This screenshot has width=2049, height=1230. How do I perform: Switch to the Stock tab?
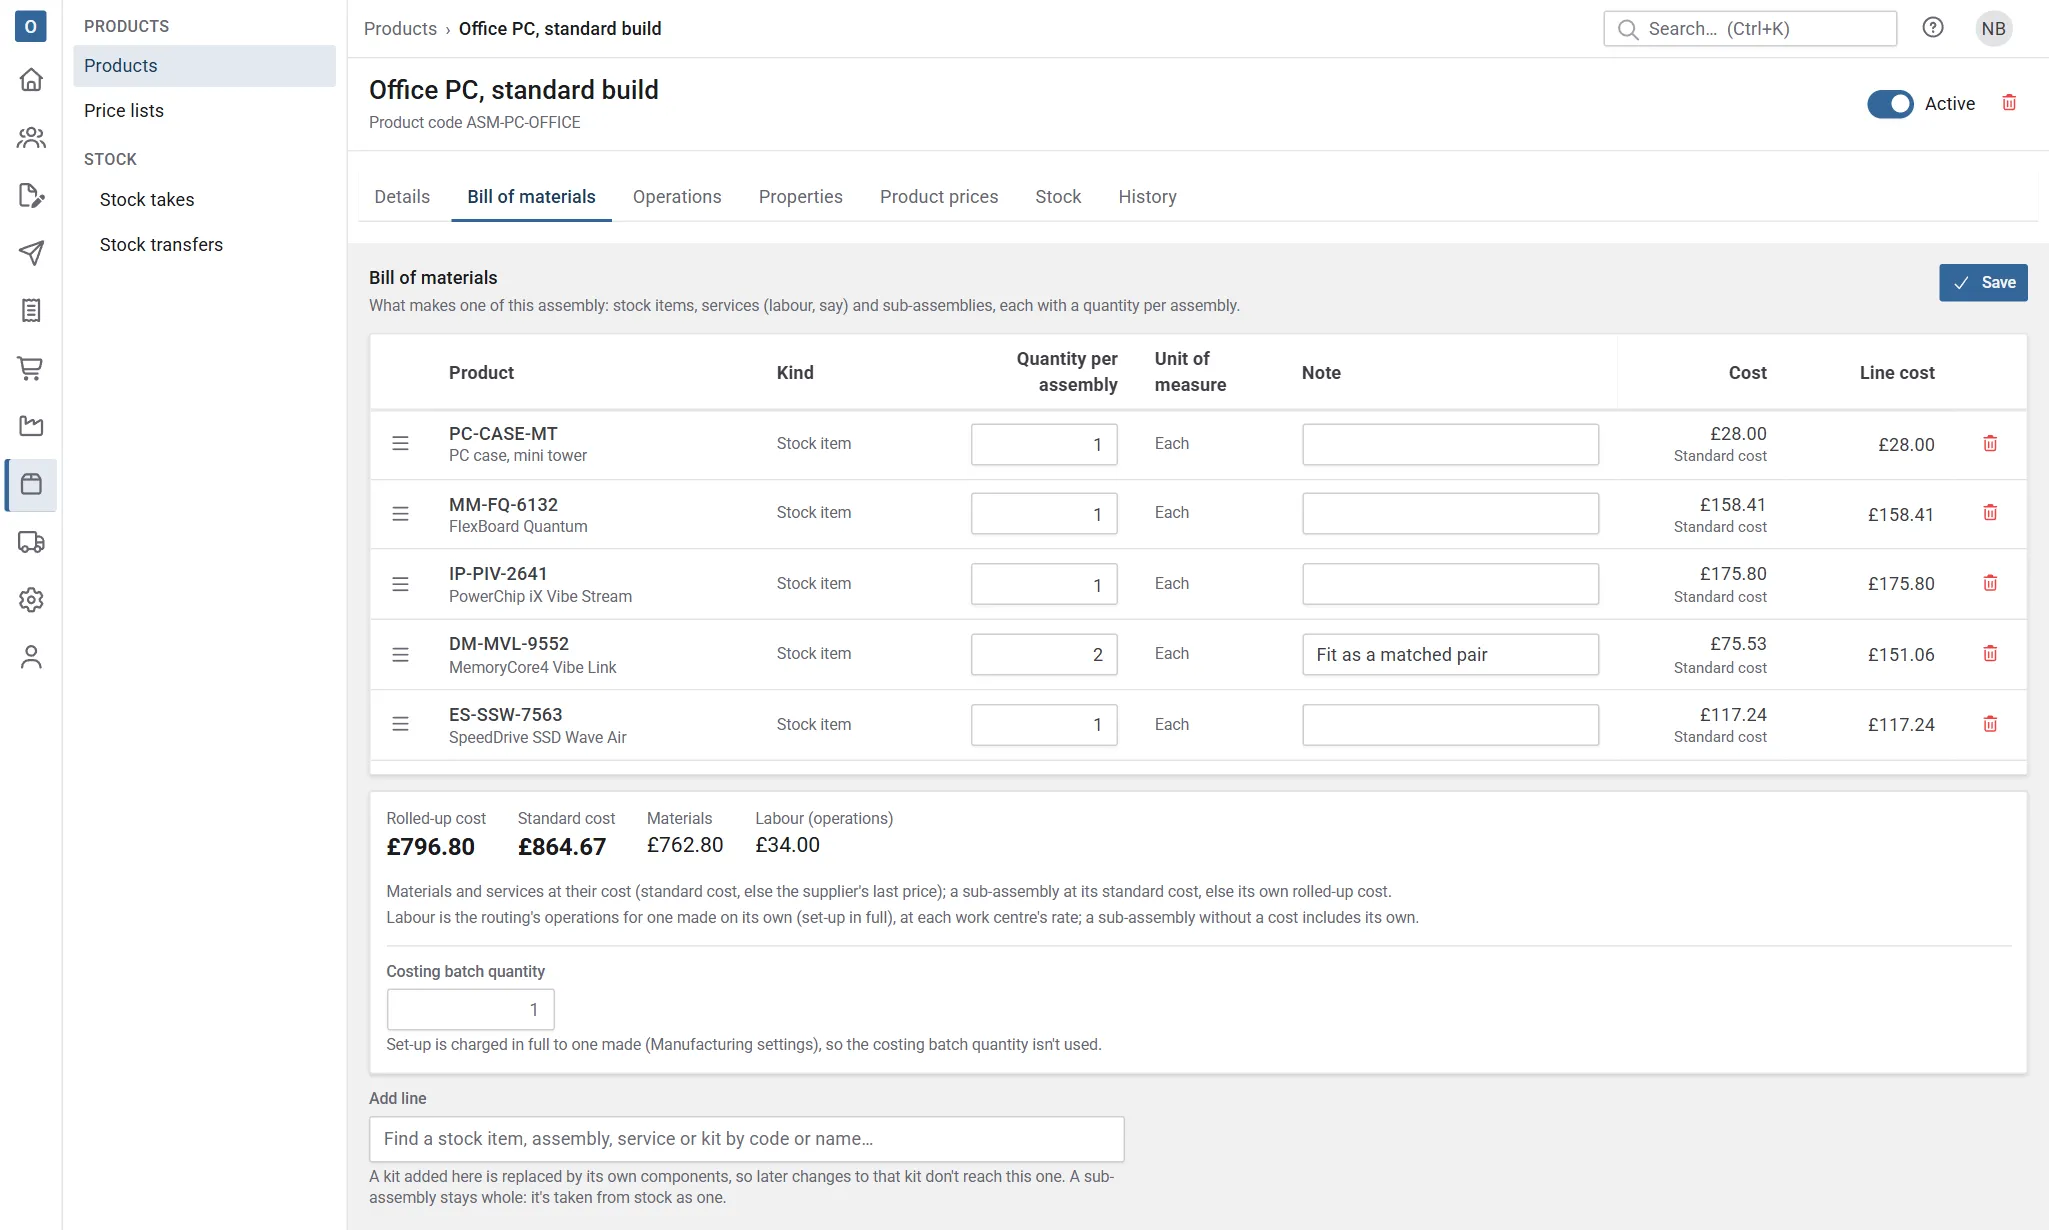point(1058,197)
